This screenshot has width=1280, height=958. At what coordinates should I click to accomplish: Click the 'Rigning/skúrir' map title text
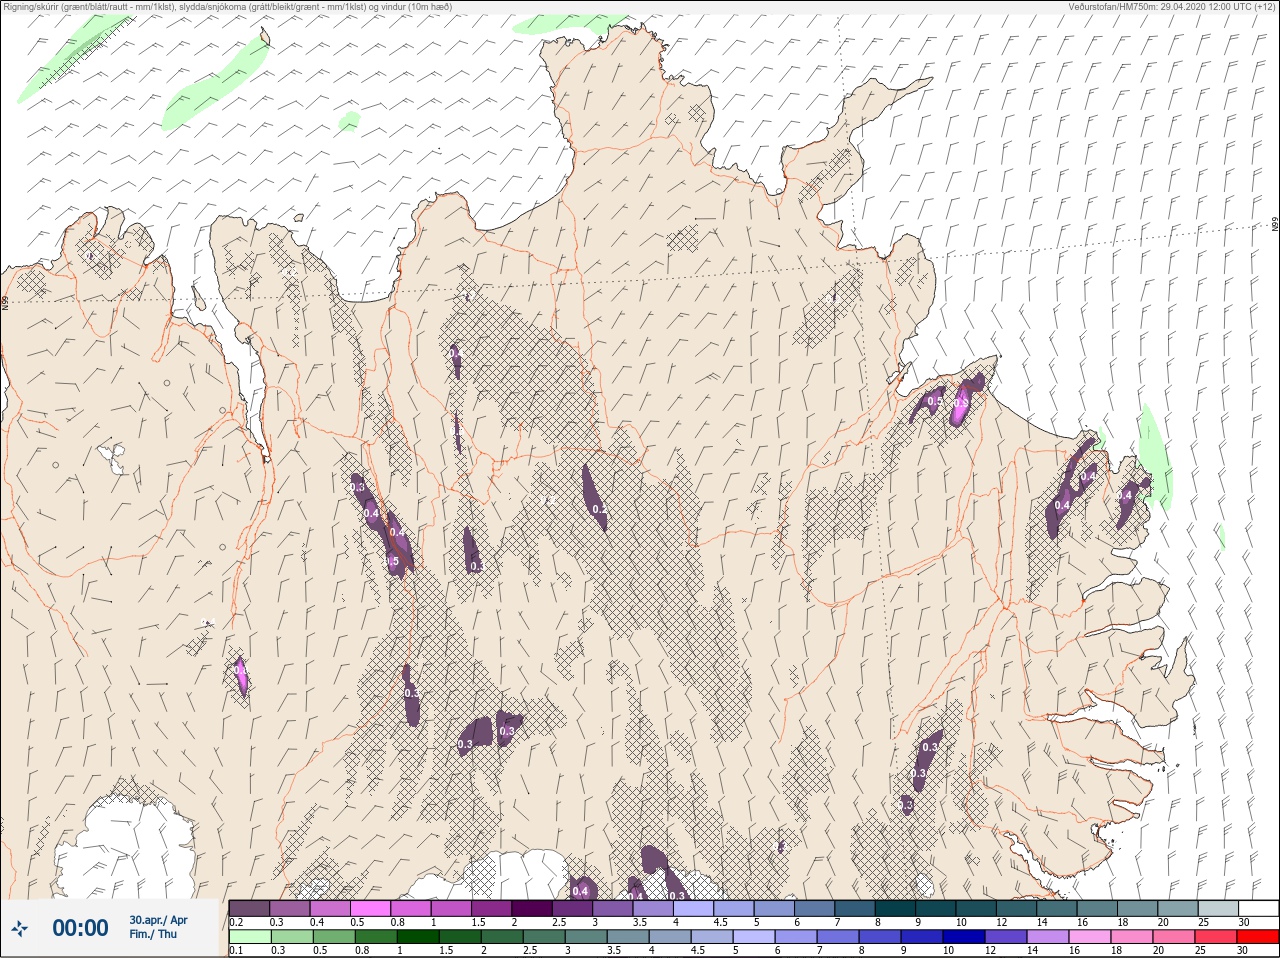click(x=30, y=7)
